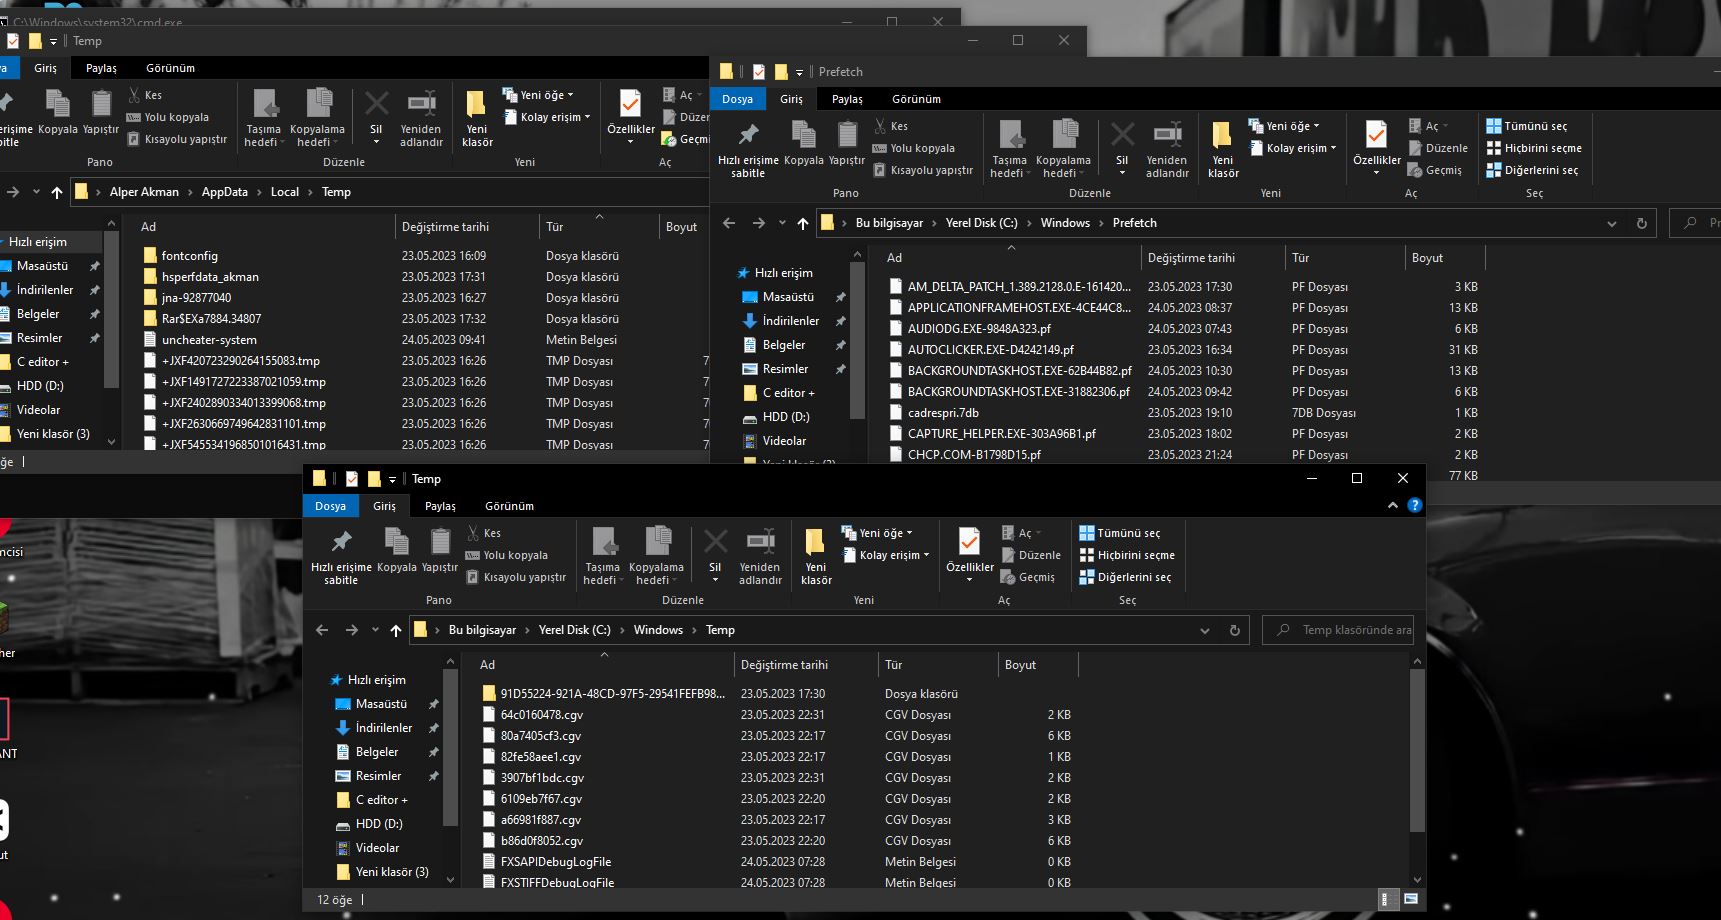
Task: Select AUTOCLICKER.EXE-D4242149.pf in Prefetch window
Action: pyautogui.click(x=990, y=350)
